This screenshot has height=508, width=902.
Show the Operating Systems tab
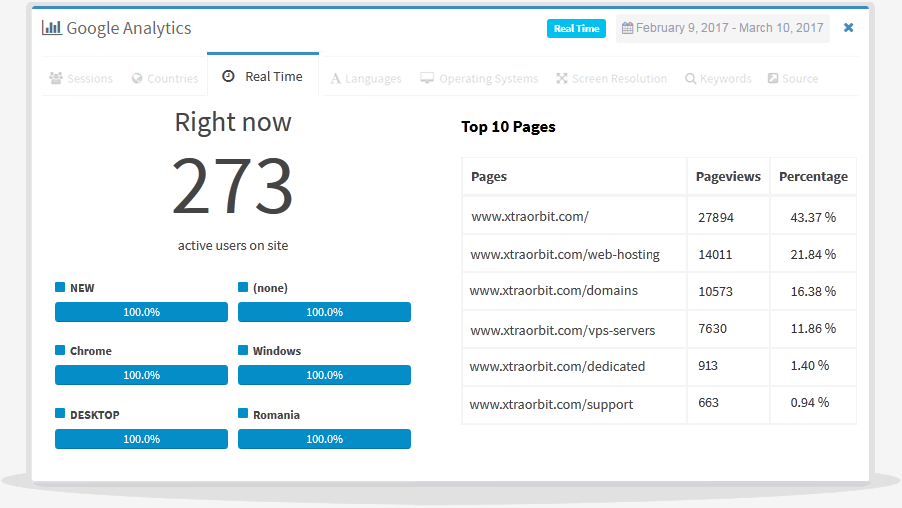tap(479, 78)
